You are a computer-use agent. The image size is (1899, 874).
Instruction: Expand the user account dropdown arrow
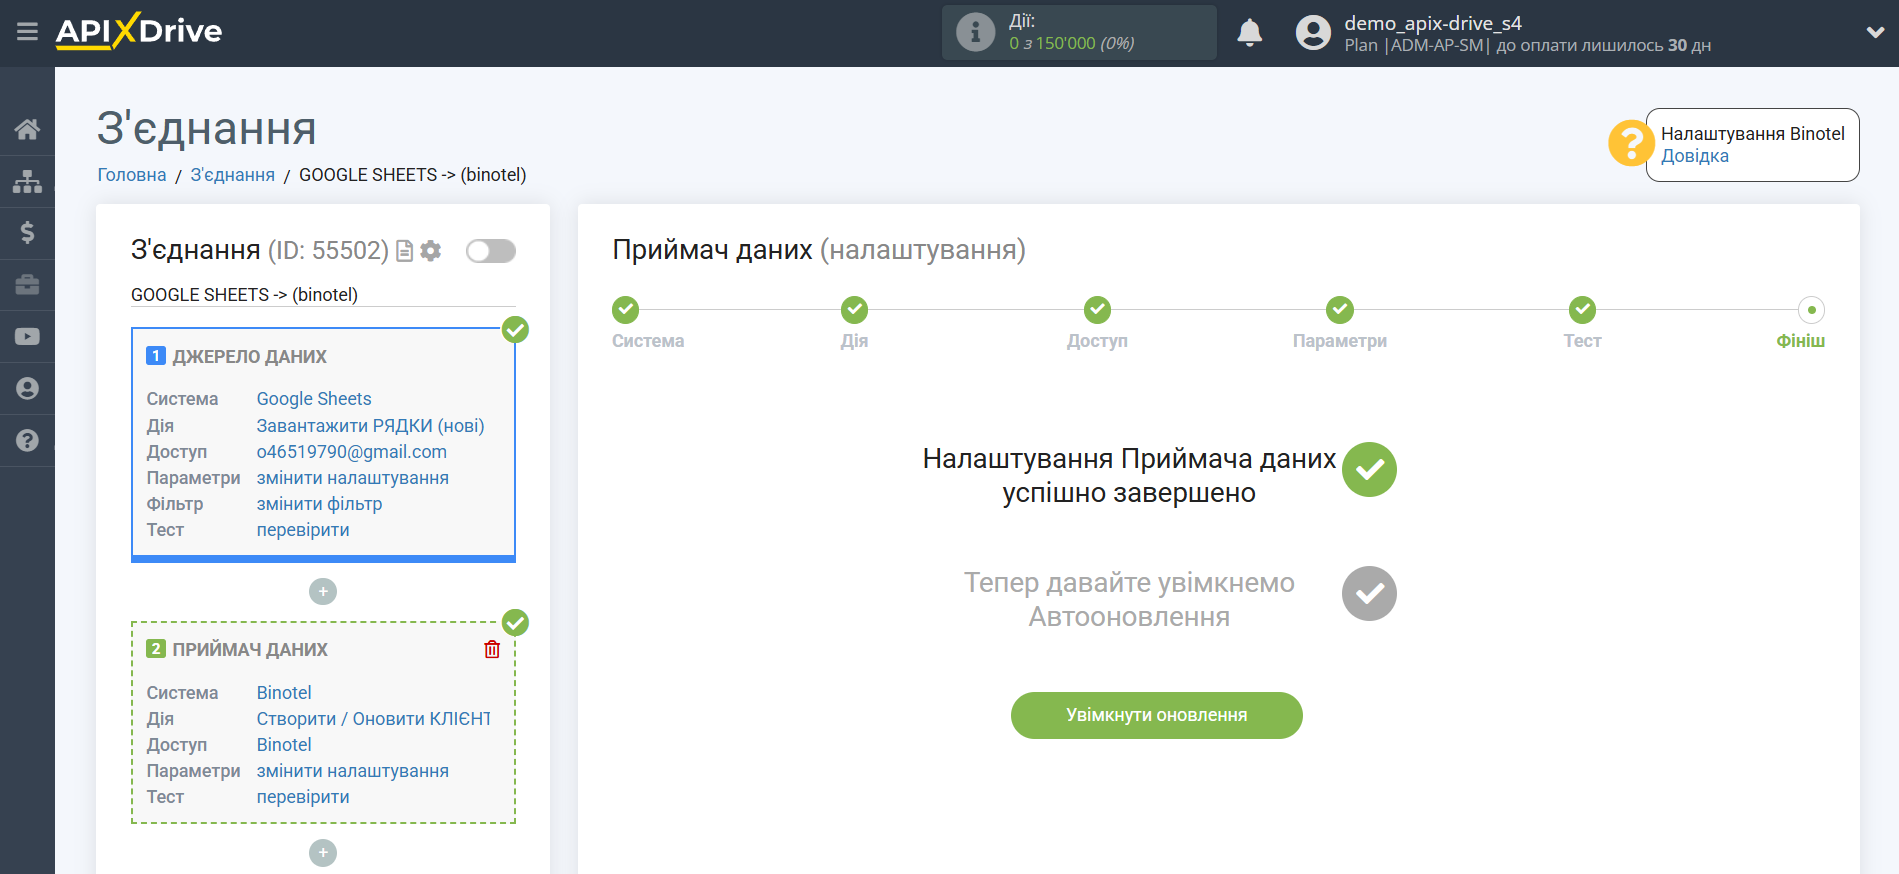(1875, 32)
